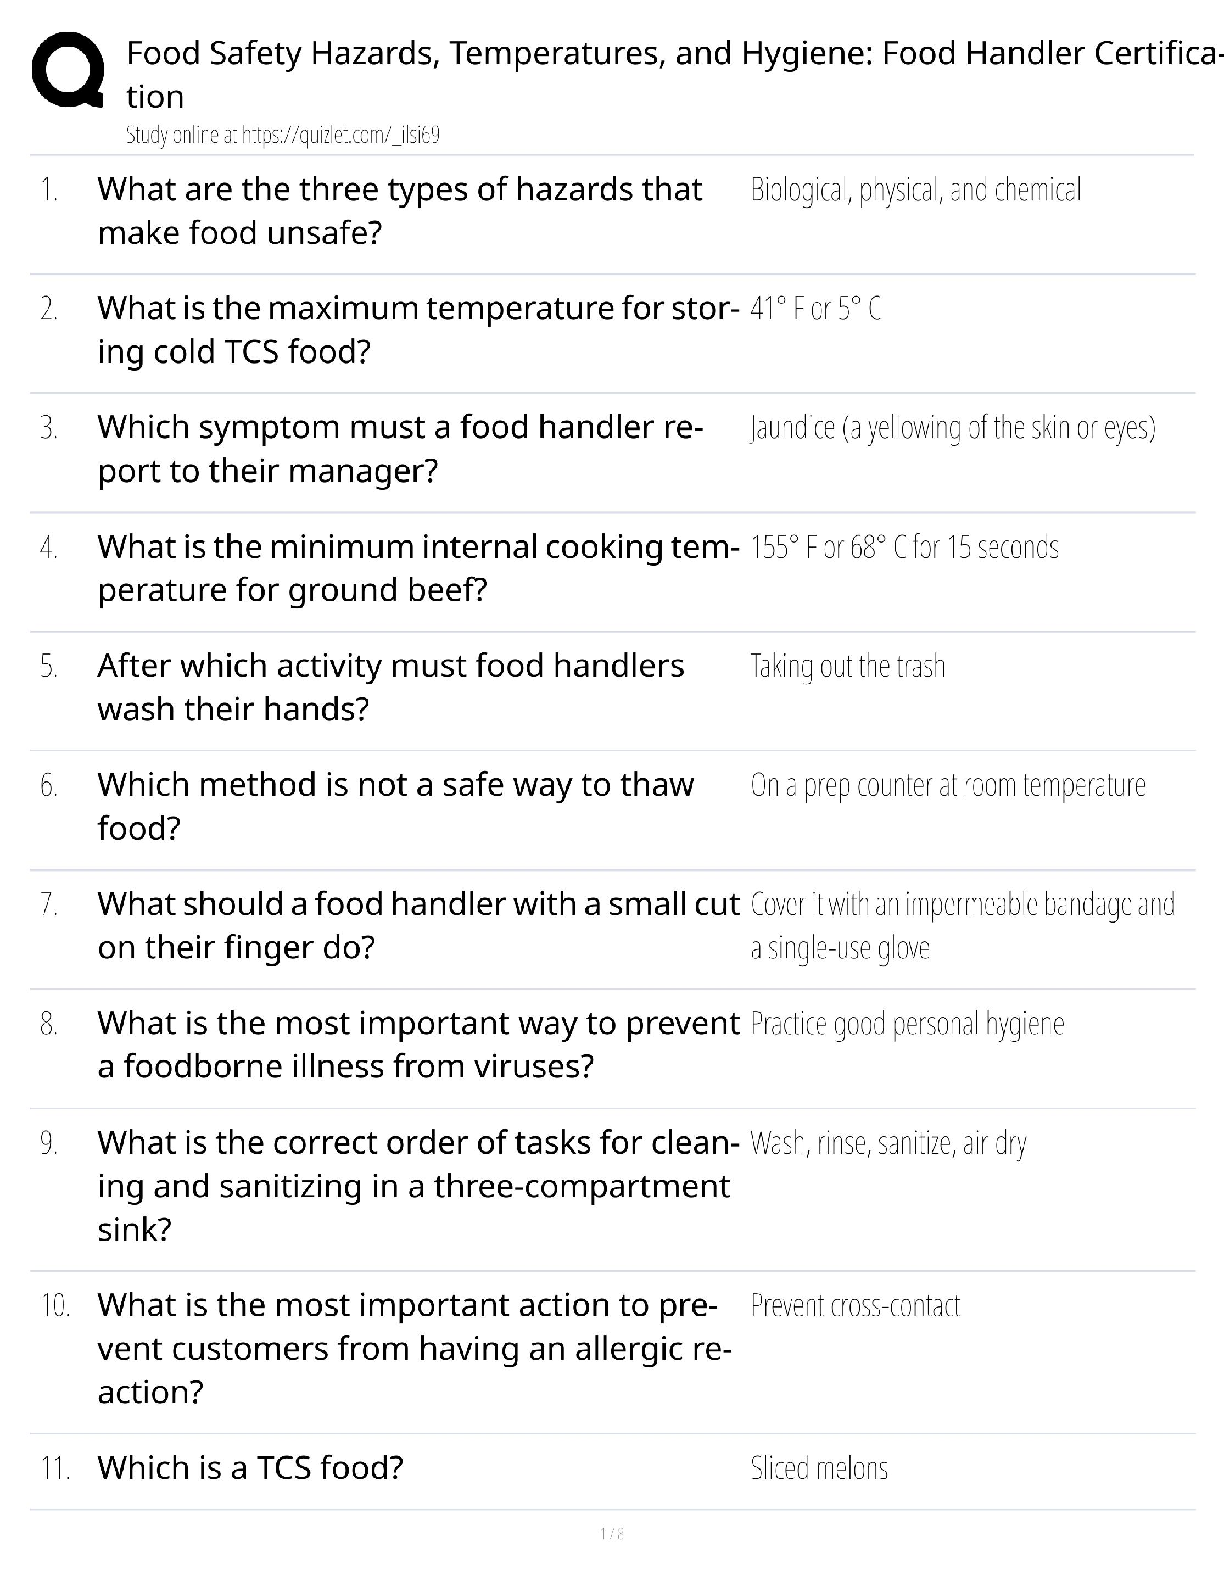Click the page number indicator at bottom
This screenshot has width=1224, height=1584.
click(611, 1533)
